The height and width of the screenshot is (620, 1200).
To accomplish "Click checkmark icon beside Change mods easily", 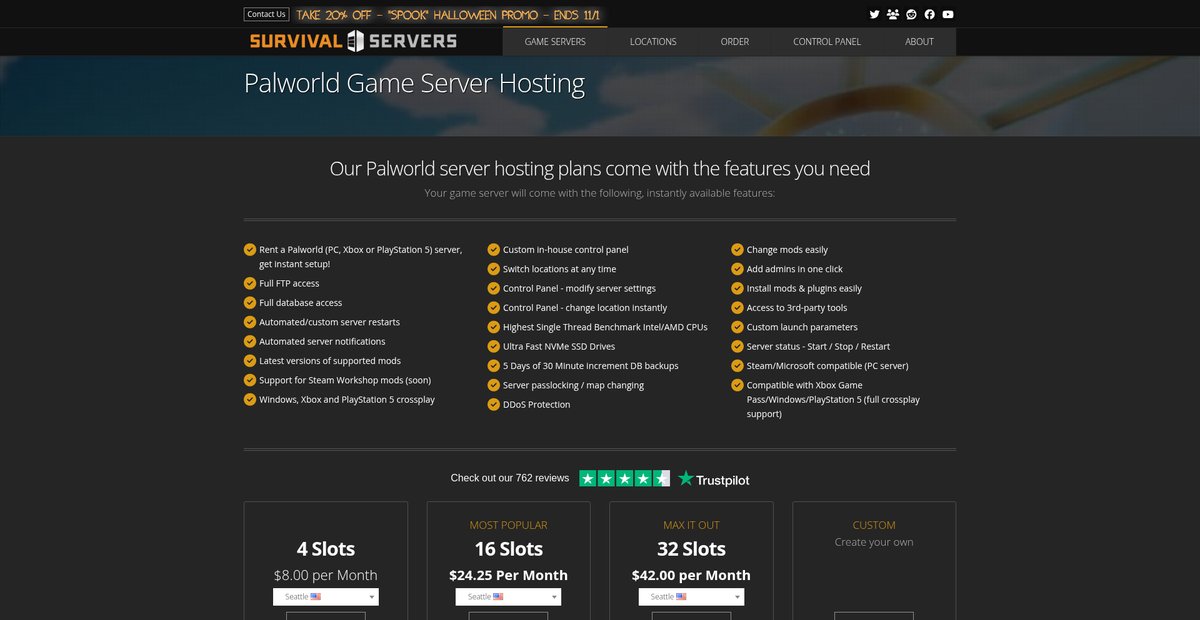I will 738,249.
